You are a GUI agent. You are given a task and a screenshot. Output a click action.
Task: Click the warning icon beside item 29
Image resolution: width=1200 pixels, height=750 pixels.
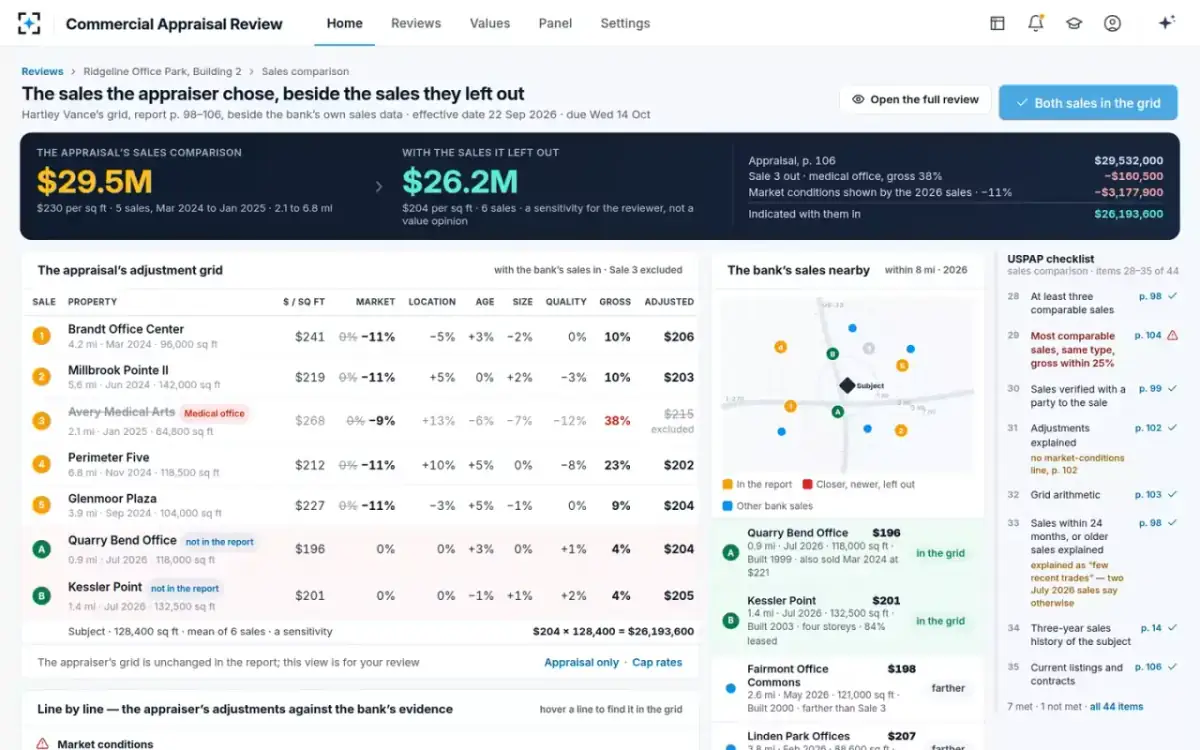tap(1172, 336)
